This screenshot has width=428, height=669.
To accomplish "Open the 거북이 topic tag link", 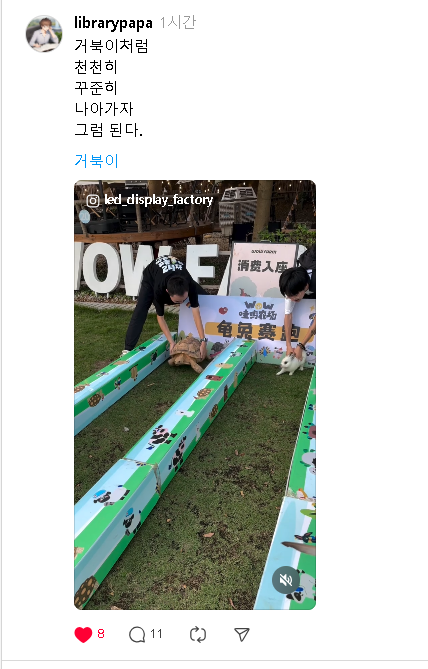I will click(x=96, y=160).
